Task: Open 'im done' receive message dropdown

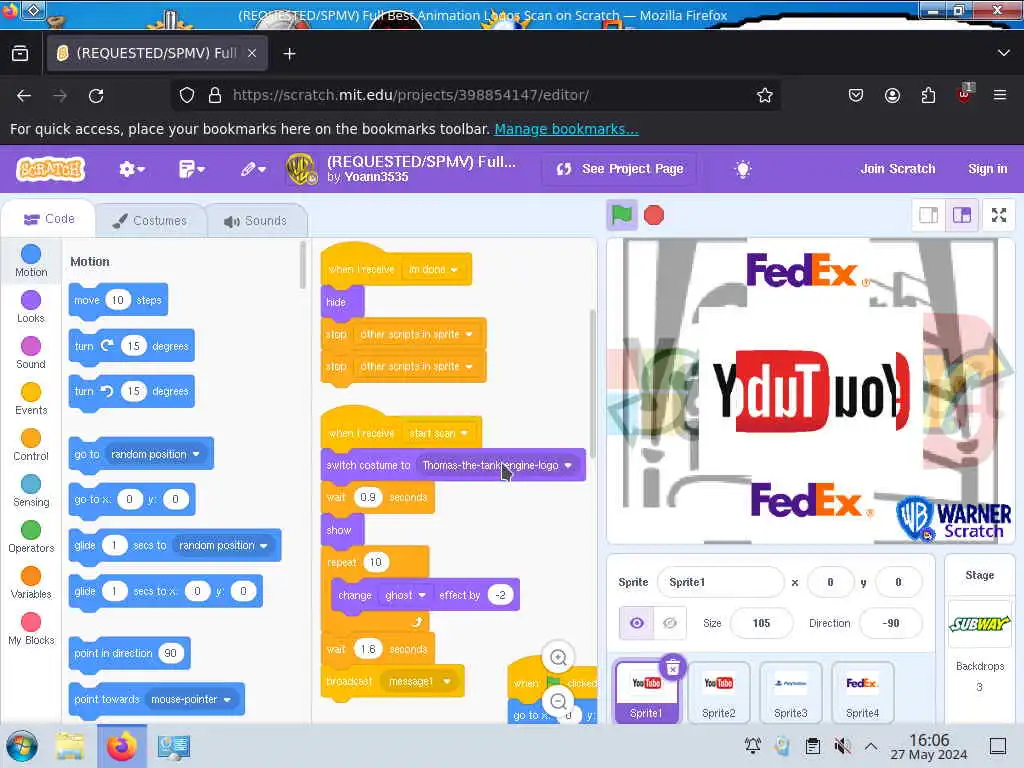Action: [x=433, y=269]
